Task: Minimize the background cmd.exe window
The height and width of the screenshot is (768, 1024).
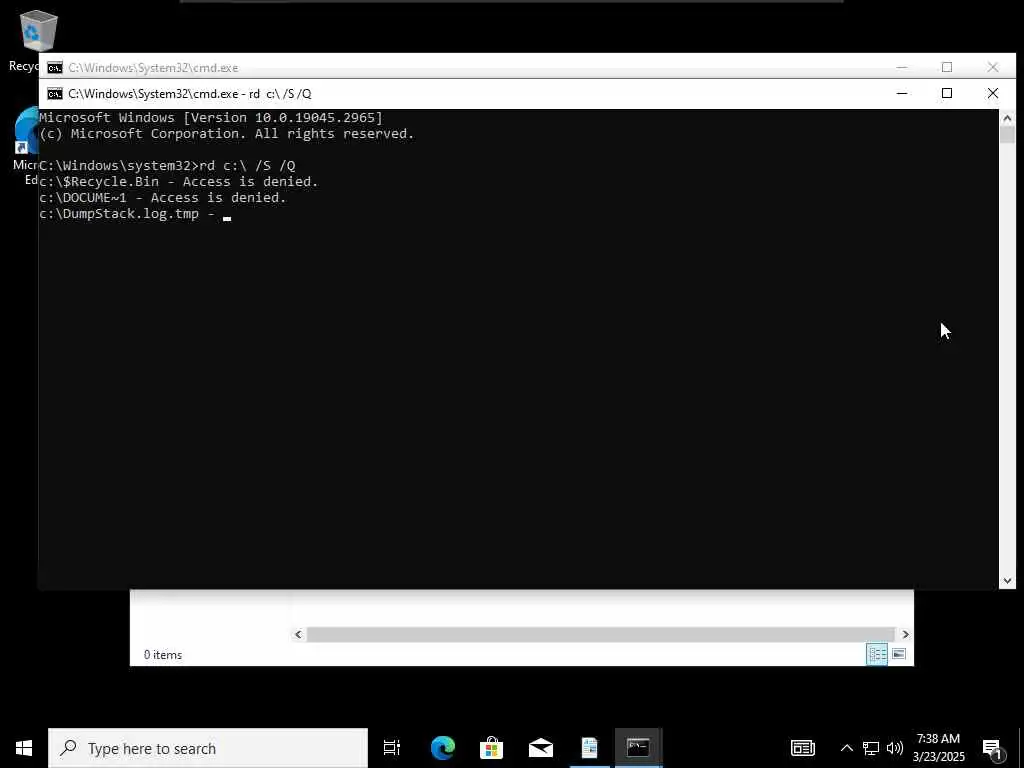Action: [902, 67]
